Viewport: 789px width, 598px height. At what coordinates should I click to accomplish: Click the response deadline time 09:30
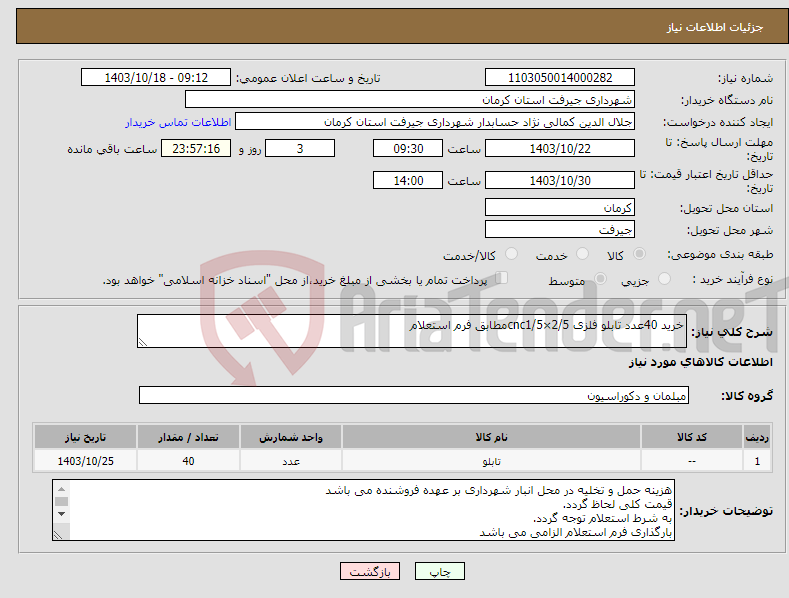pyautogui.click(x=408, y=148)
